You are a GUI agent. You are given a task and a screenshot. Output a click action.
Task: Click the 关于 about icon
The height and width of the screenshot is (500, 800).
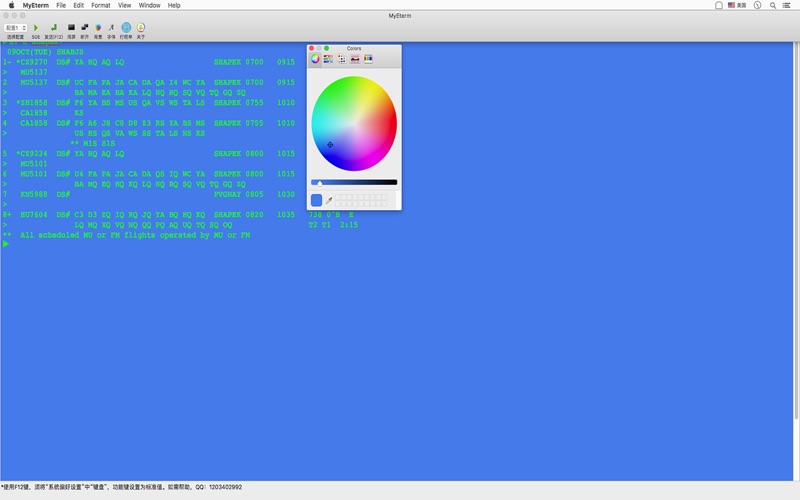point(140,28)
